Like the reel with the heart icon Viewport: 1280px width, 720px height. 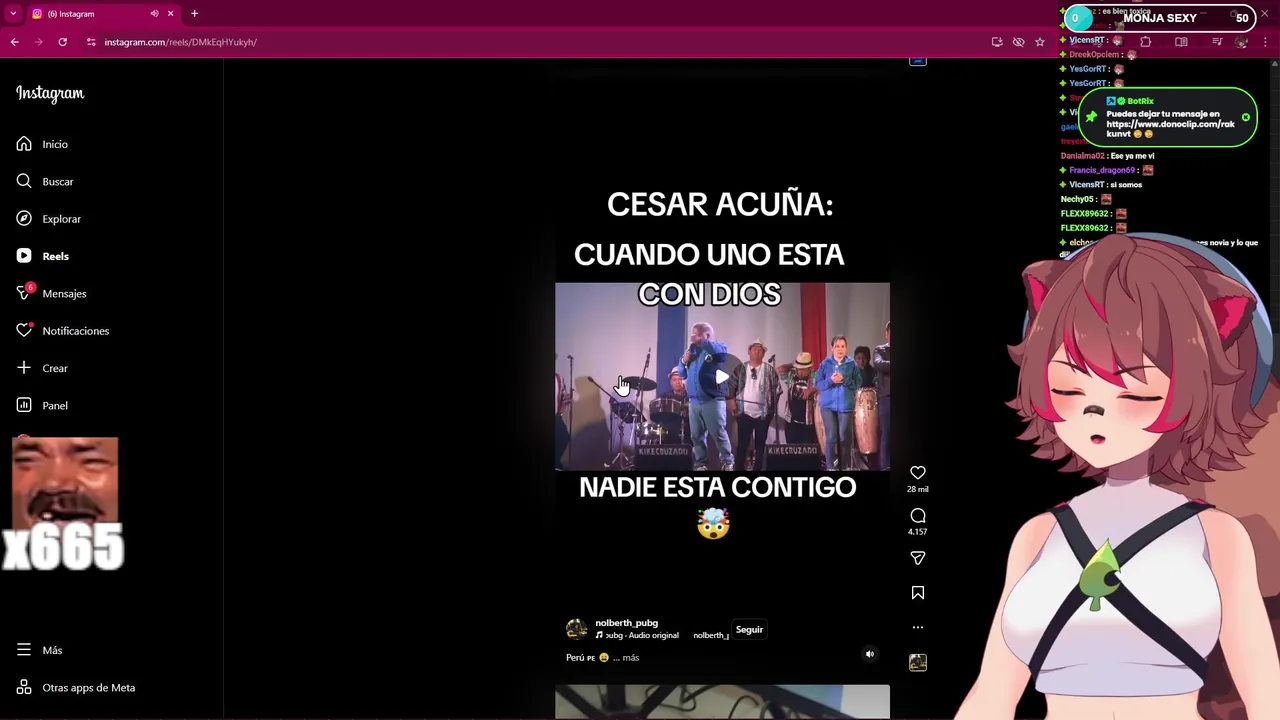tap(918, 472)
